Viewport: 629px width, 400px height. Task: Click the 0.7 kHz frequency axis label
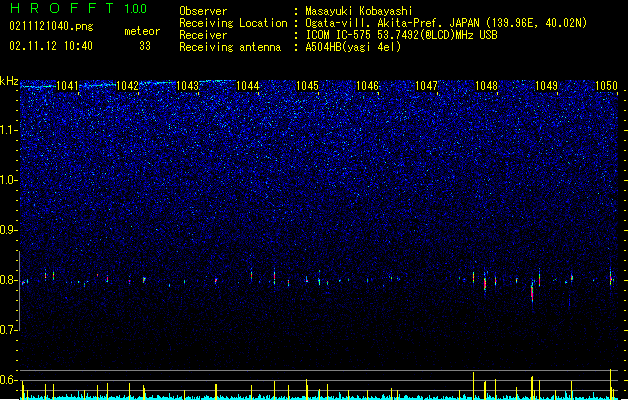coord(8,330)
